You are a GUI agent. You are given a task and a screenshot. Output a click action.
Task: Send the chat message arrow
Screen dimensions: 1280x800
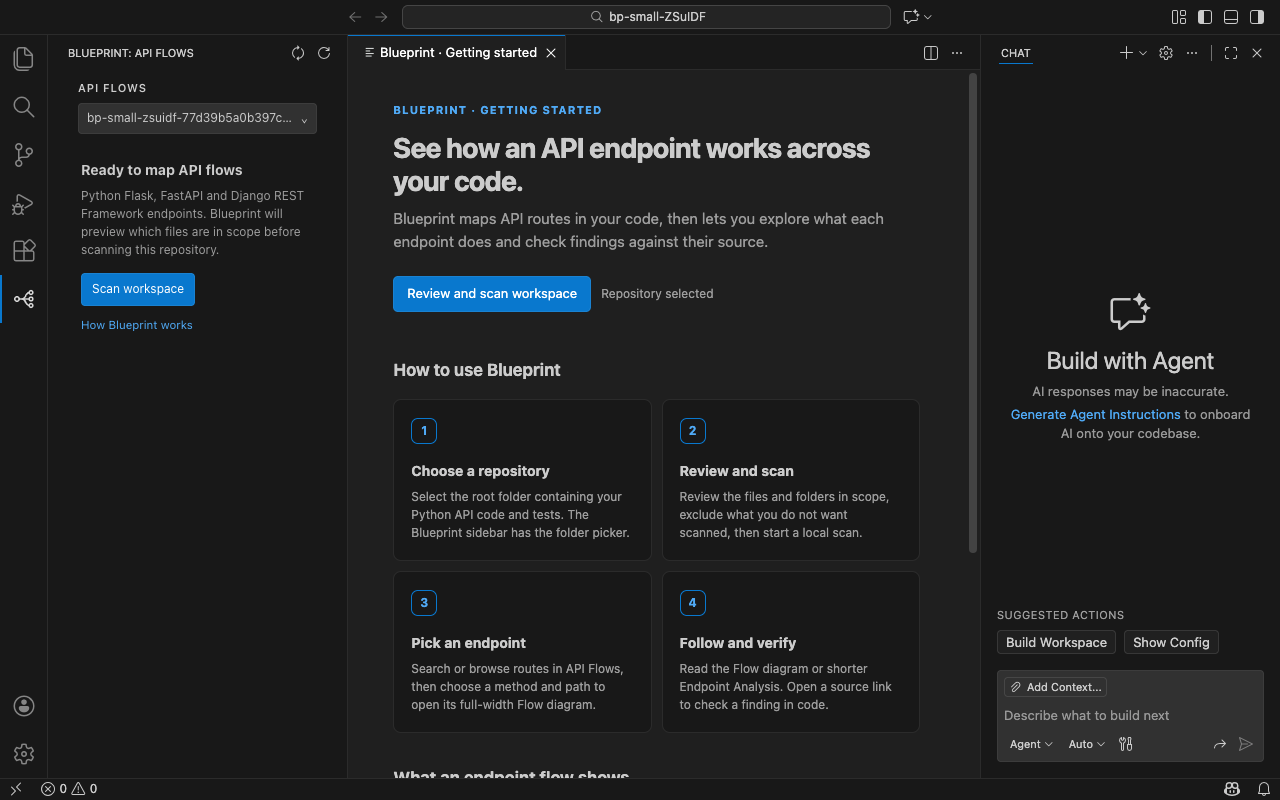pyautogui.click(x=1246, y=744)
